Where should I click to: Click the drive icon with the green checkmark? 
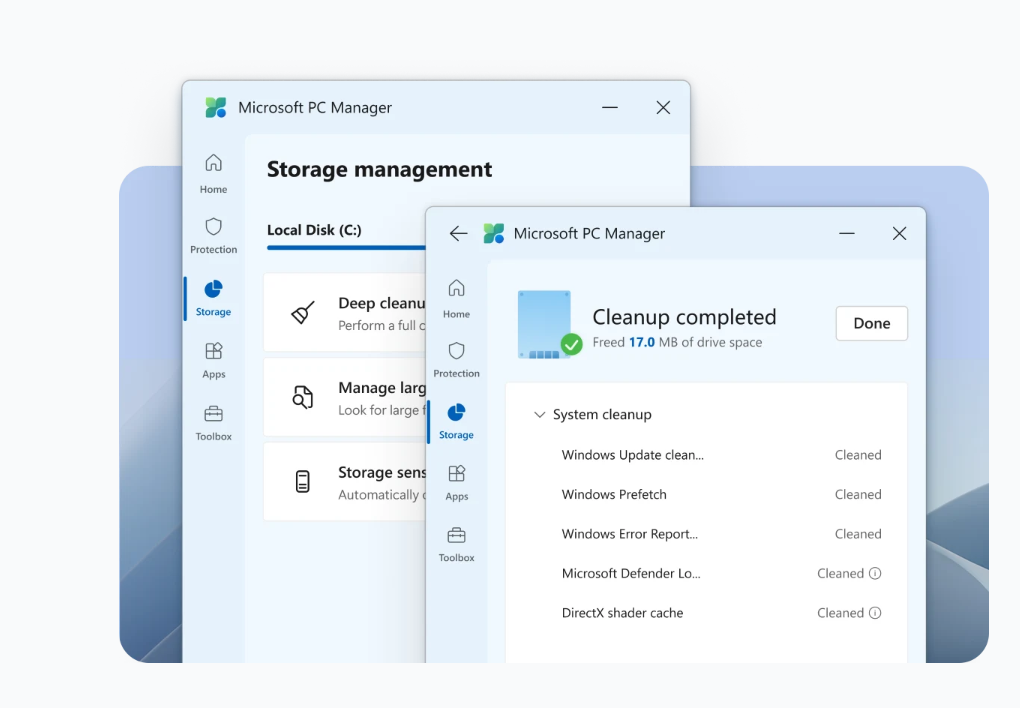pos(549,324)
